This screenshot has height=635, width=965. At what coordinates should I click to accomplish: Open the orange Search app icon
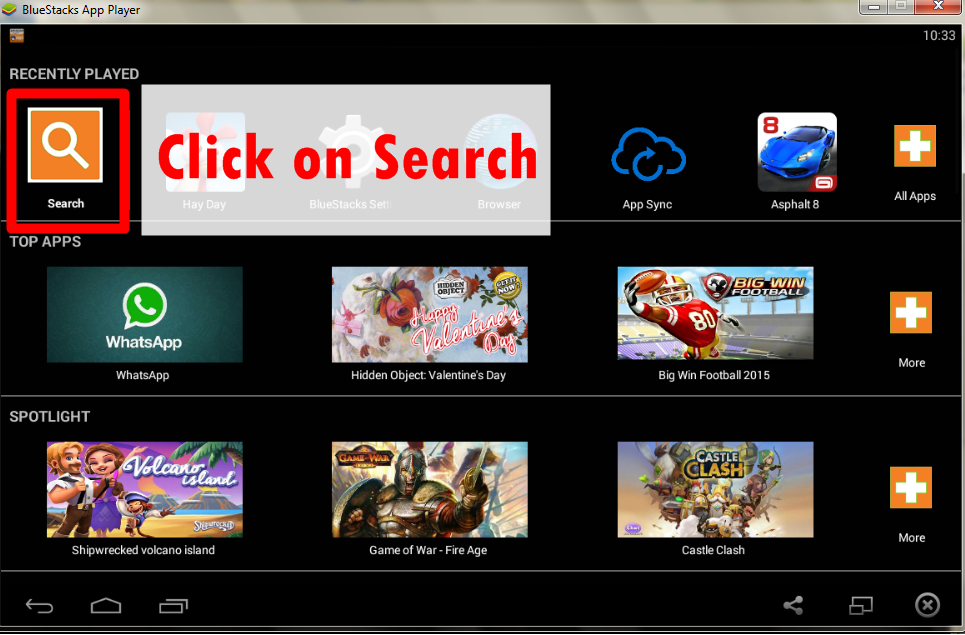(65, 146)
